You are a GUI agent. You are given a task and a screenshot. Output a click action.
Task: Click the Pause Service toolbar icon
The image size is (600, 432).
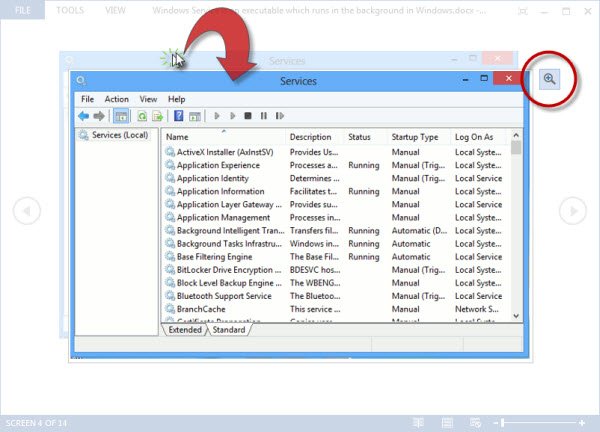264,116
